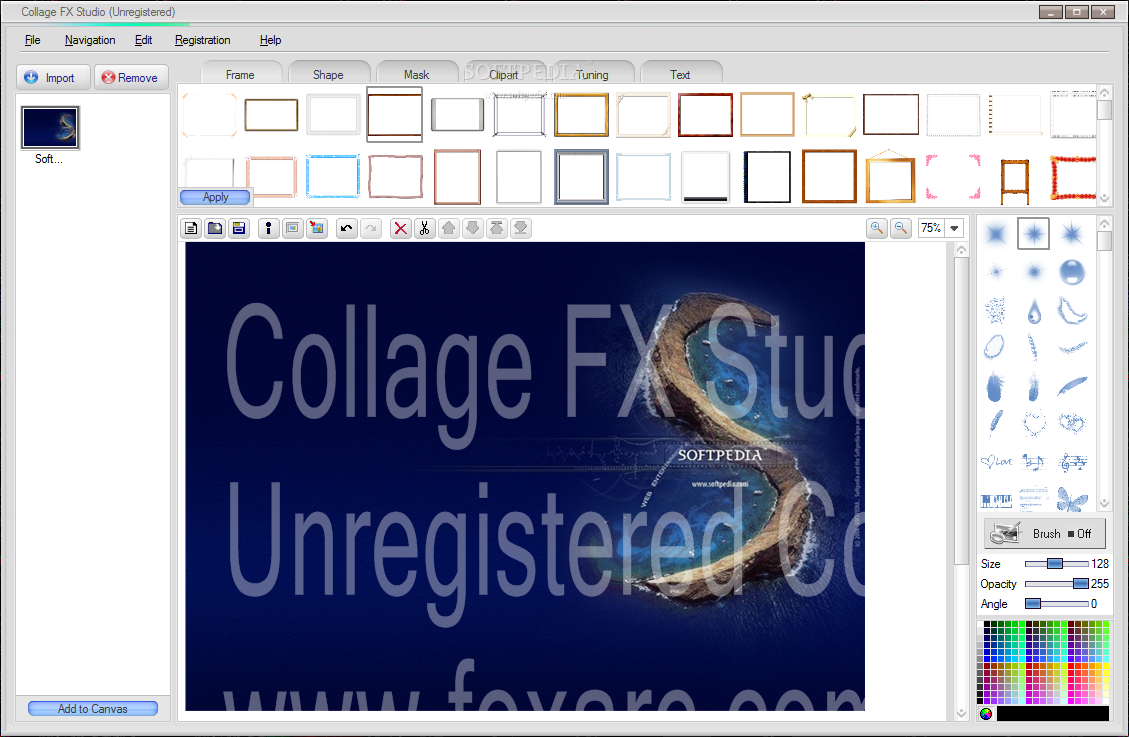Image resolution: width=1129 pixels, height=737 pixels.
Task: Open the color wheel picker icon
Action: 986,713
